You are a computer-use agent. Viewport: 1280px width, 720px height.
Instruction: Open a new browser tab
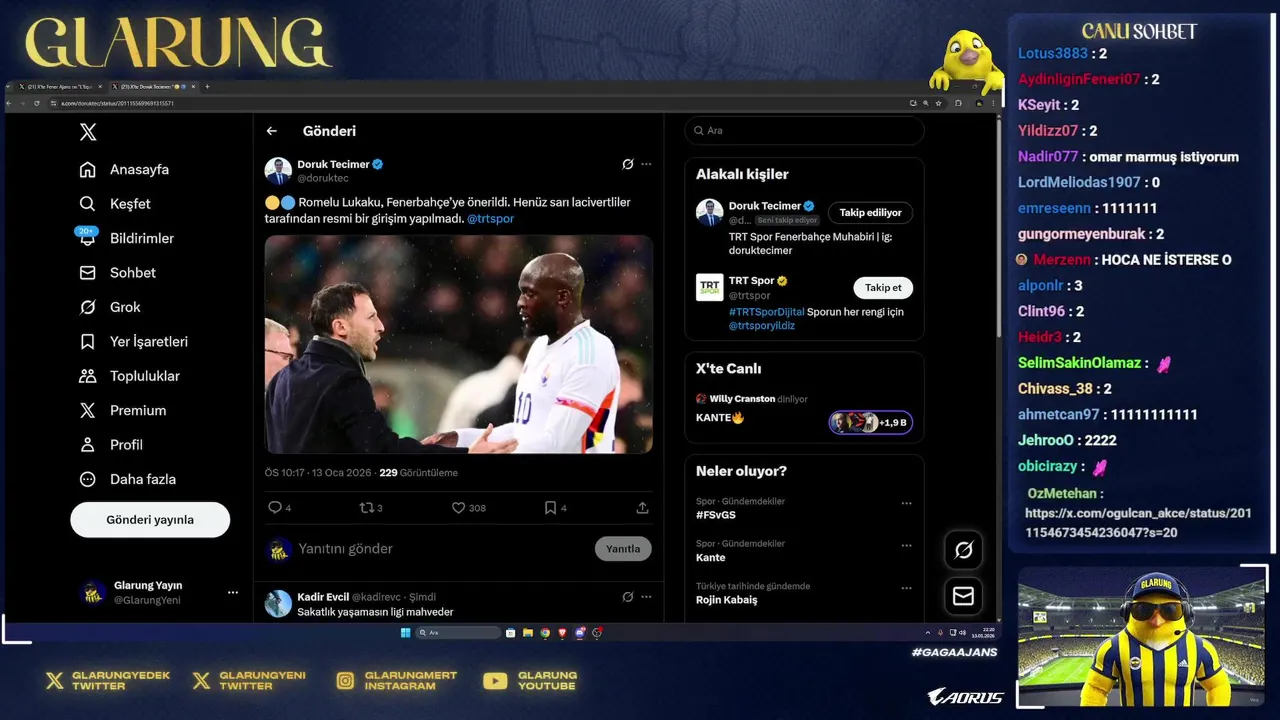tap(207, 87)
